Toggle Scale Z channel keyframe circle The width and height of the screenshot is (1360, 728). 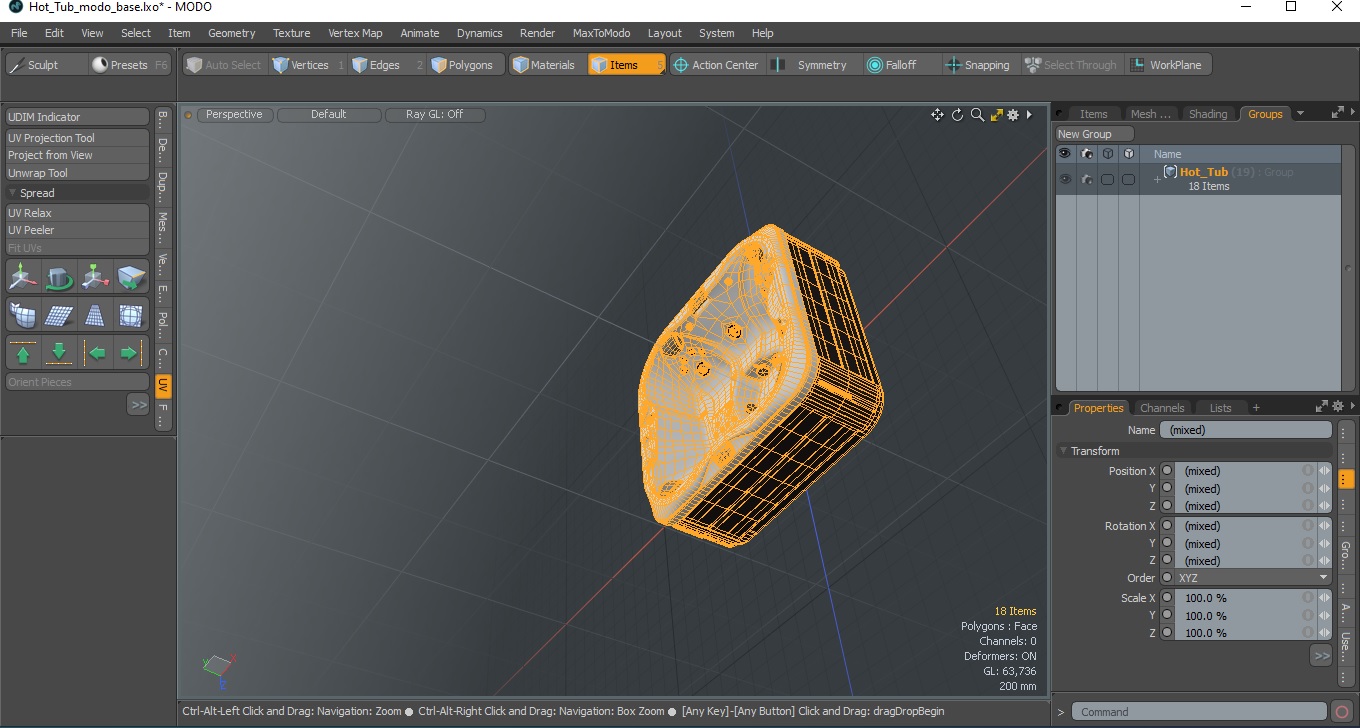point(1167,633)
